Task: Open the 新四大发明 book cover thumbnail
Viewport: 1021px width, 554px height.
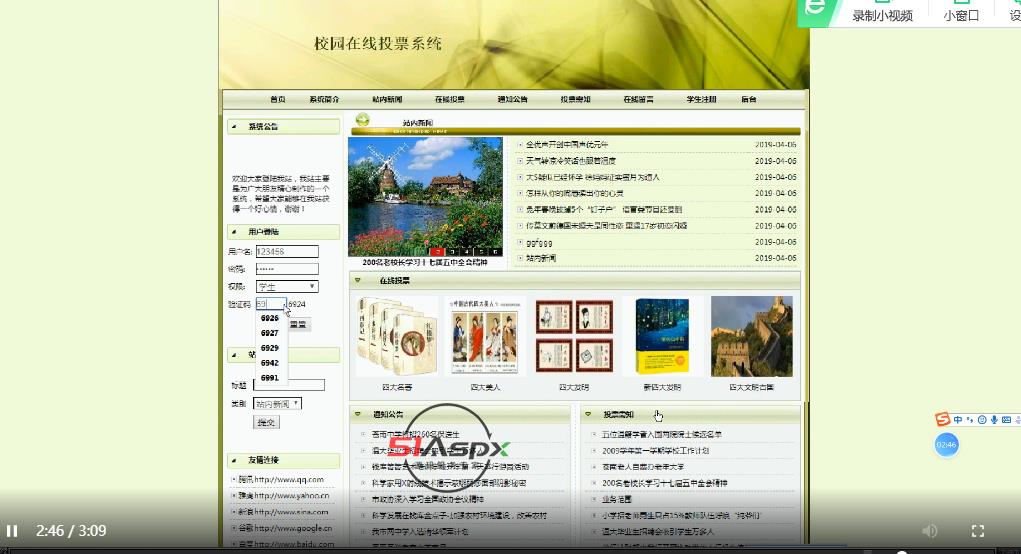Action: coord(662,337)
